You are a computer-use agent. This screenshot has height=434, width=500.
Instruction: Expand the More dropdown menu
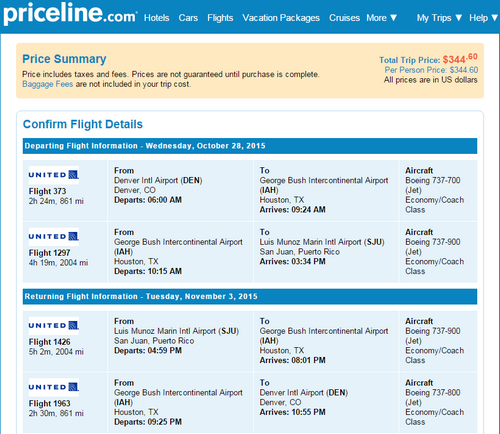pyautogui.click(x=382, y=18)
